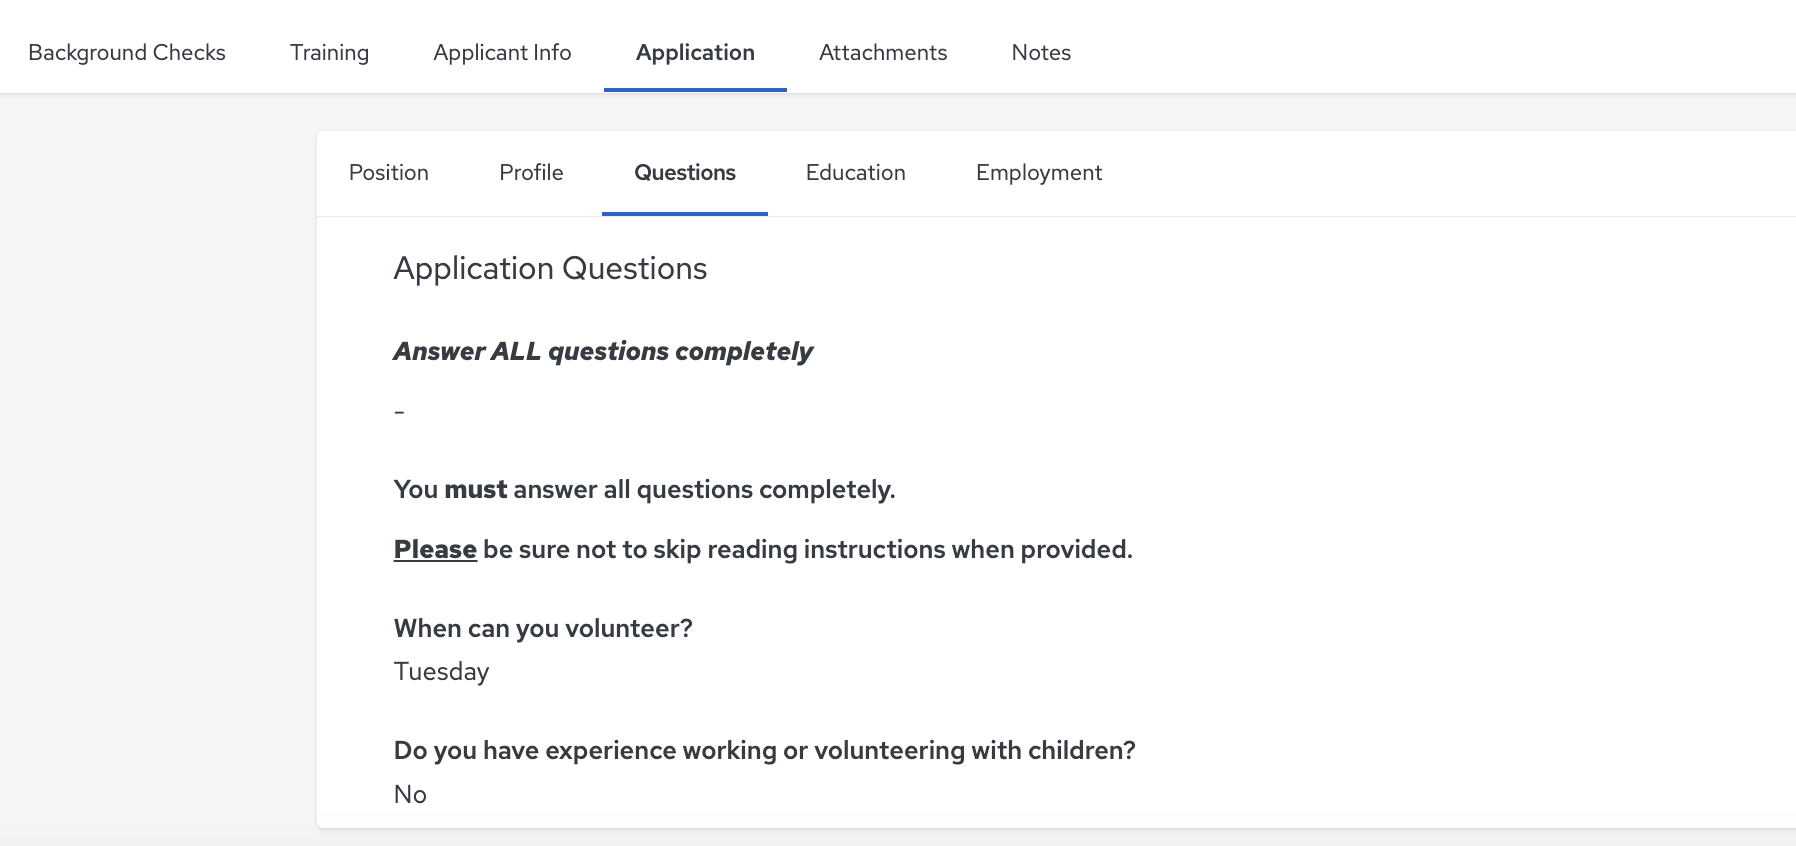This screenshot has width=1796, height=846.
Task: Click the underlined Please text
Action: tap(435, 549)
